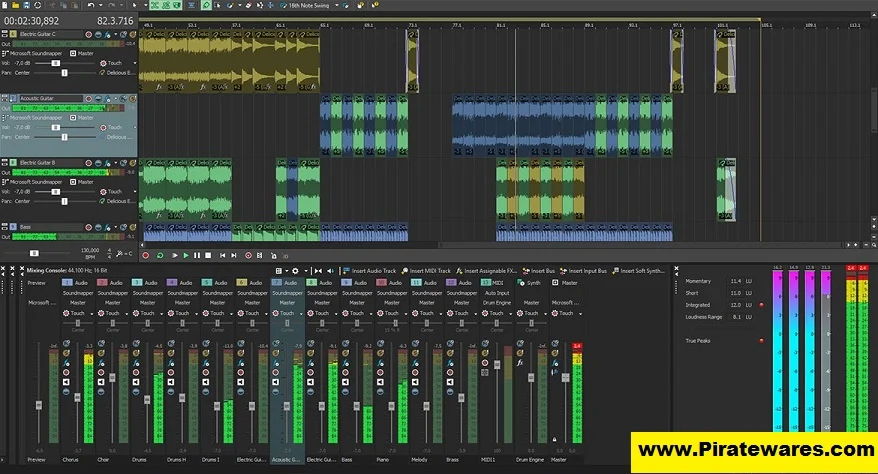Click the Integrated loudness red indicator

(x=762, y=305)
